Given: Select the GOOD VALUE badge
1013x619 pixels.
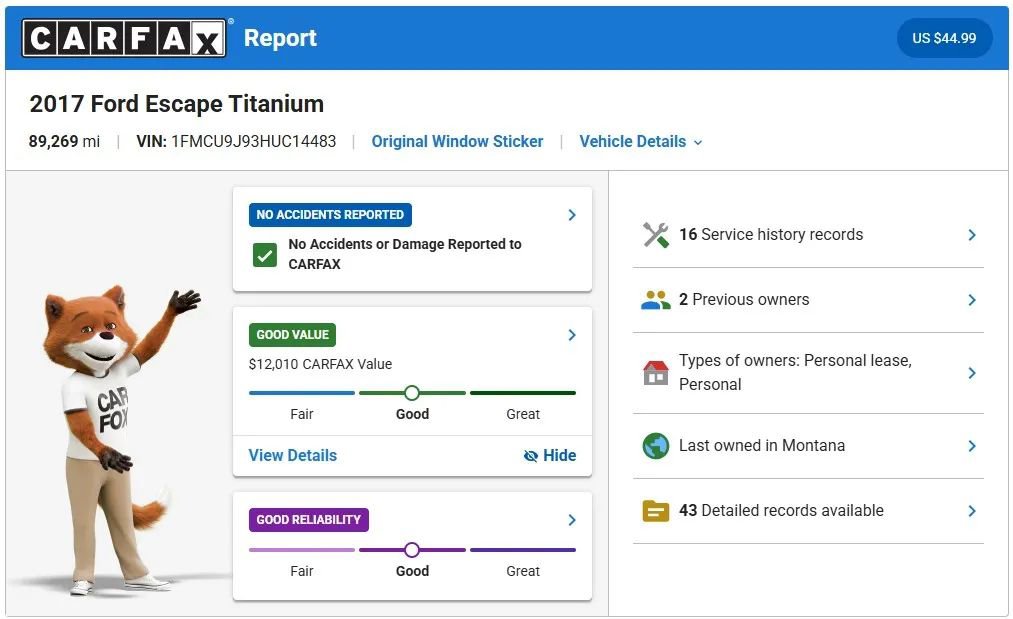Looking at the screenshot, I should 292,335.
